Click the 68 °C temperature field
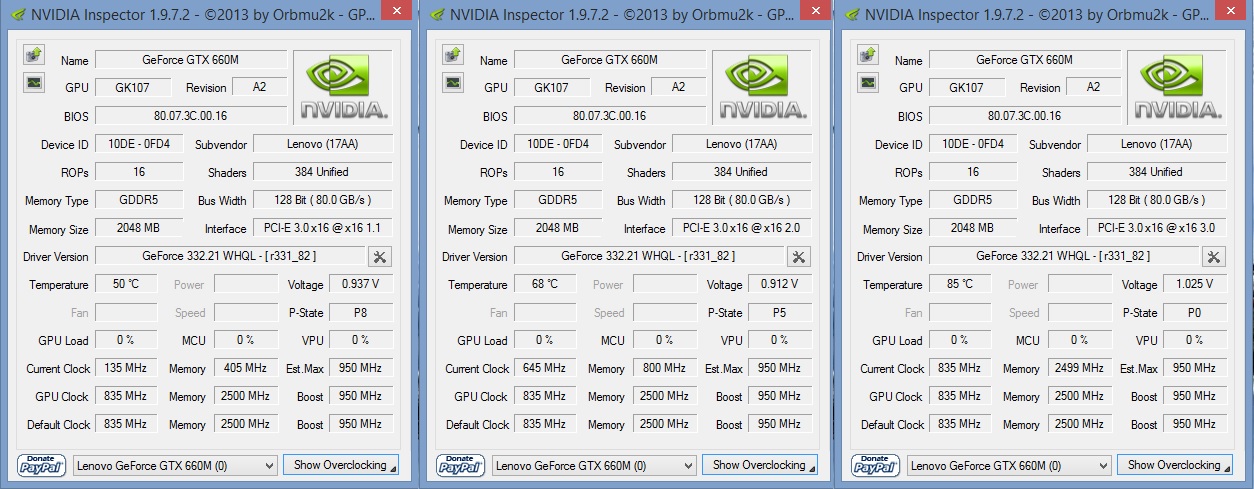Screen dimensions: 1254x489 pos(545,285)
